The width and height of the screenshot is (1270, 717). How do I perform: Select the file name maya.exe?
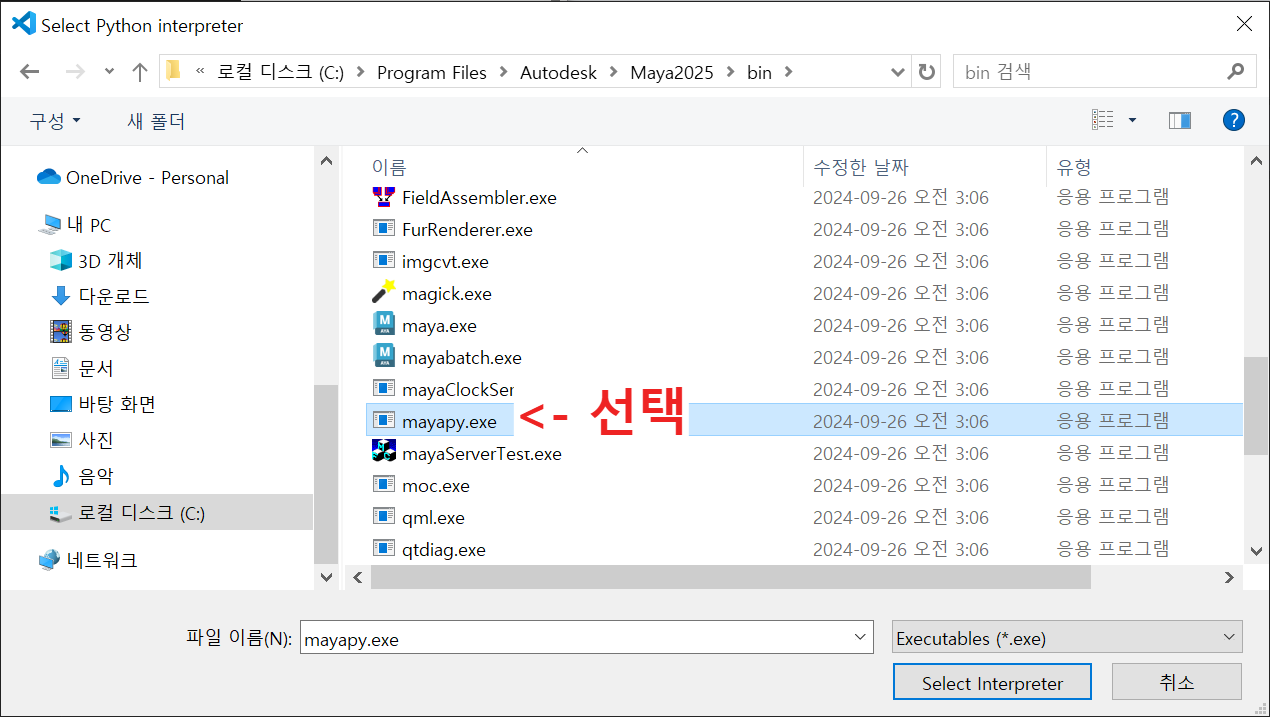coord(439,326)
